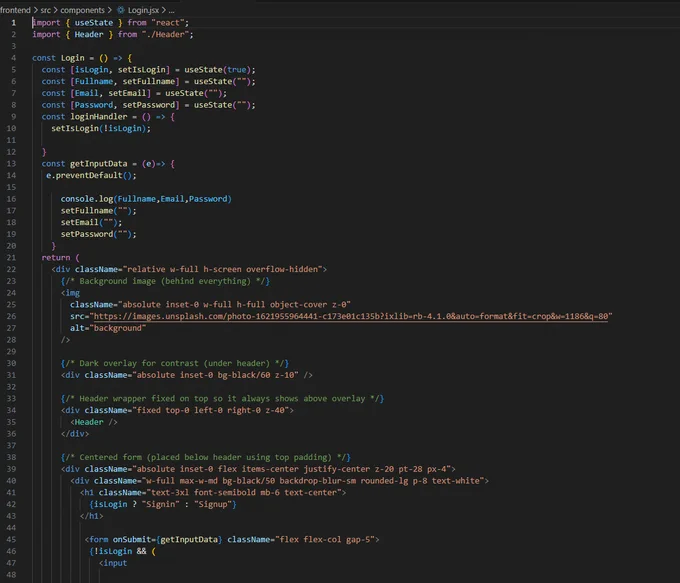680x583 pixels.
Task: Click the class string containing 'backdrop-blur-sm rounded-lg'
Action: point(313,481)
